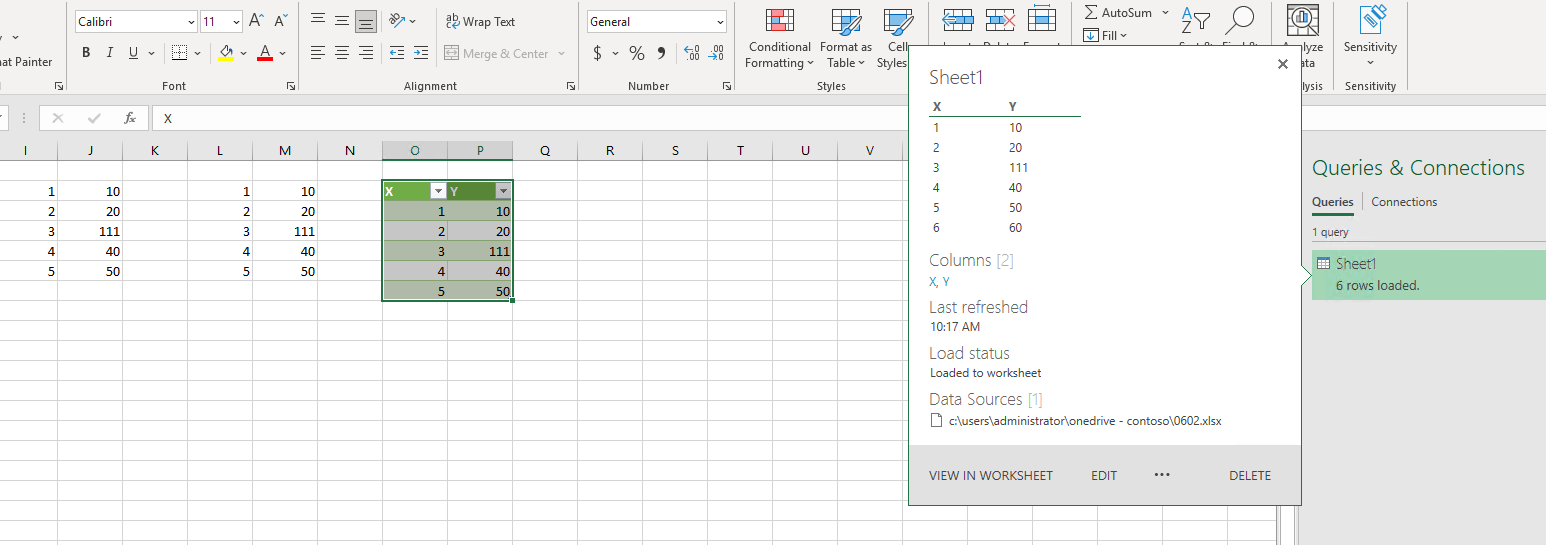Close the Sheet1 preview popup

click(1283, 64)
